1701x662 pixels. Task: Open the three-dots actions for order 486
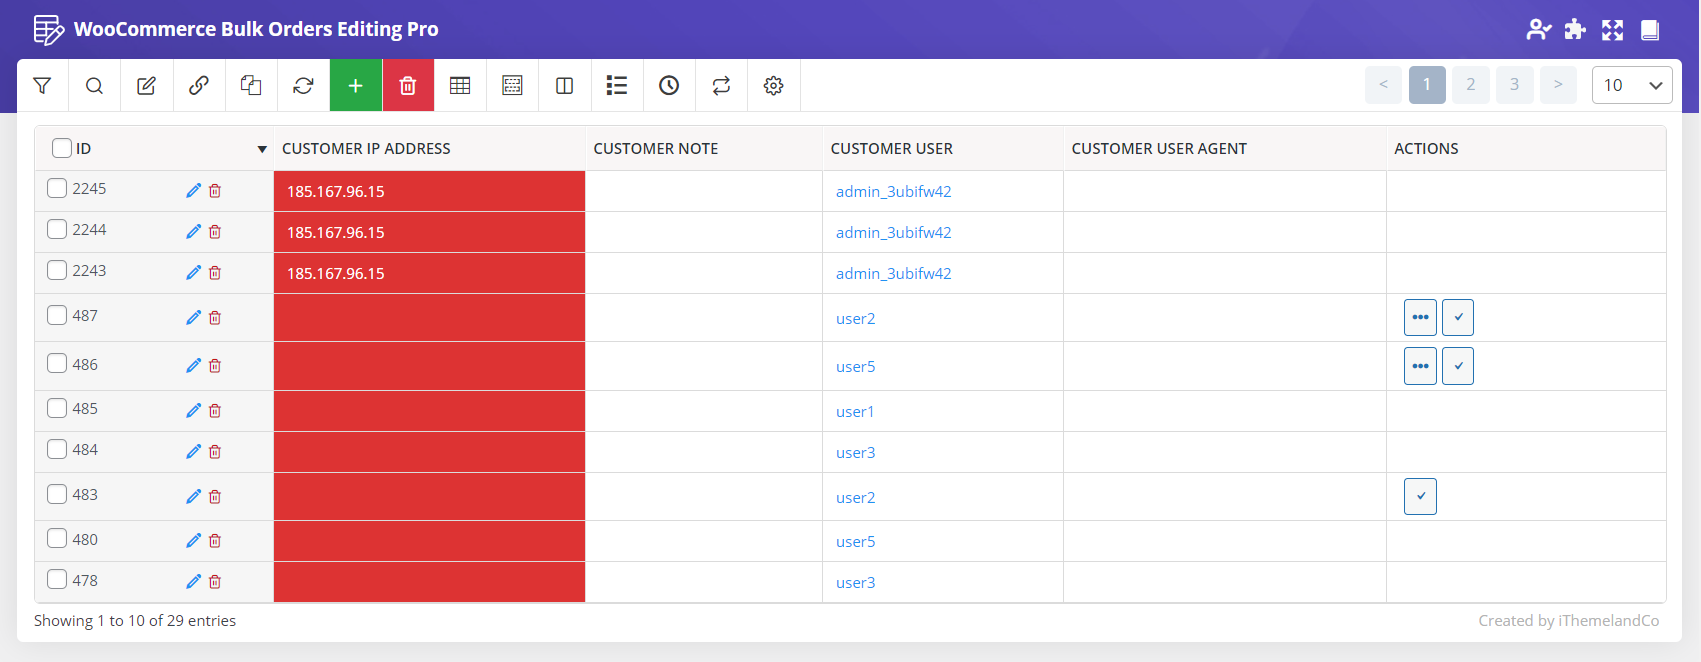[x=1420, y=366]
